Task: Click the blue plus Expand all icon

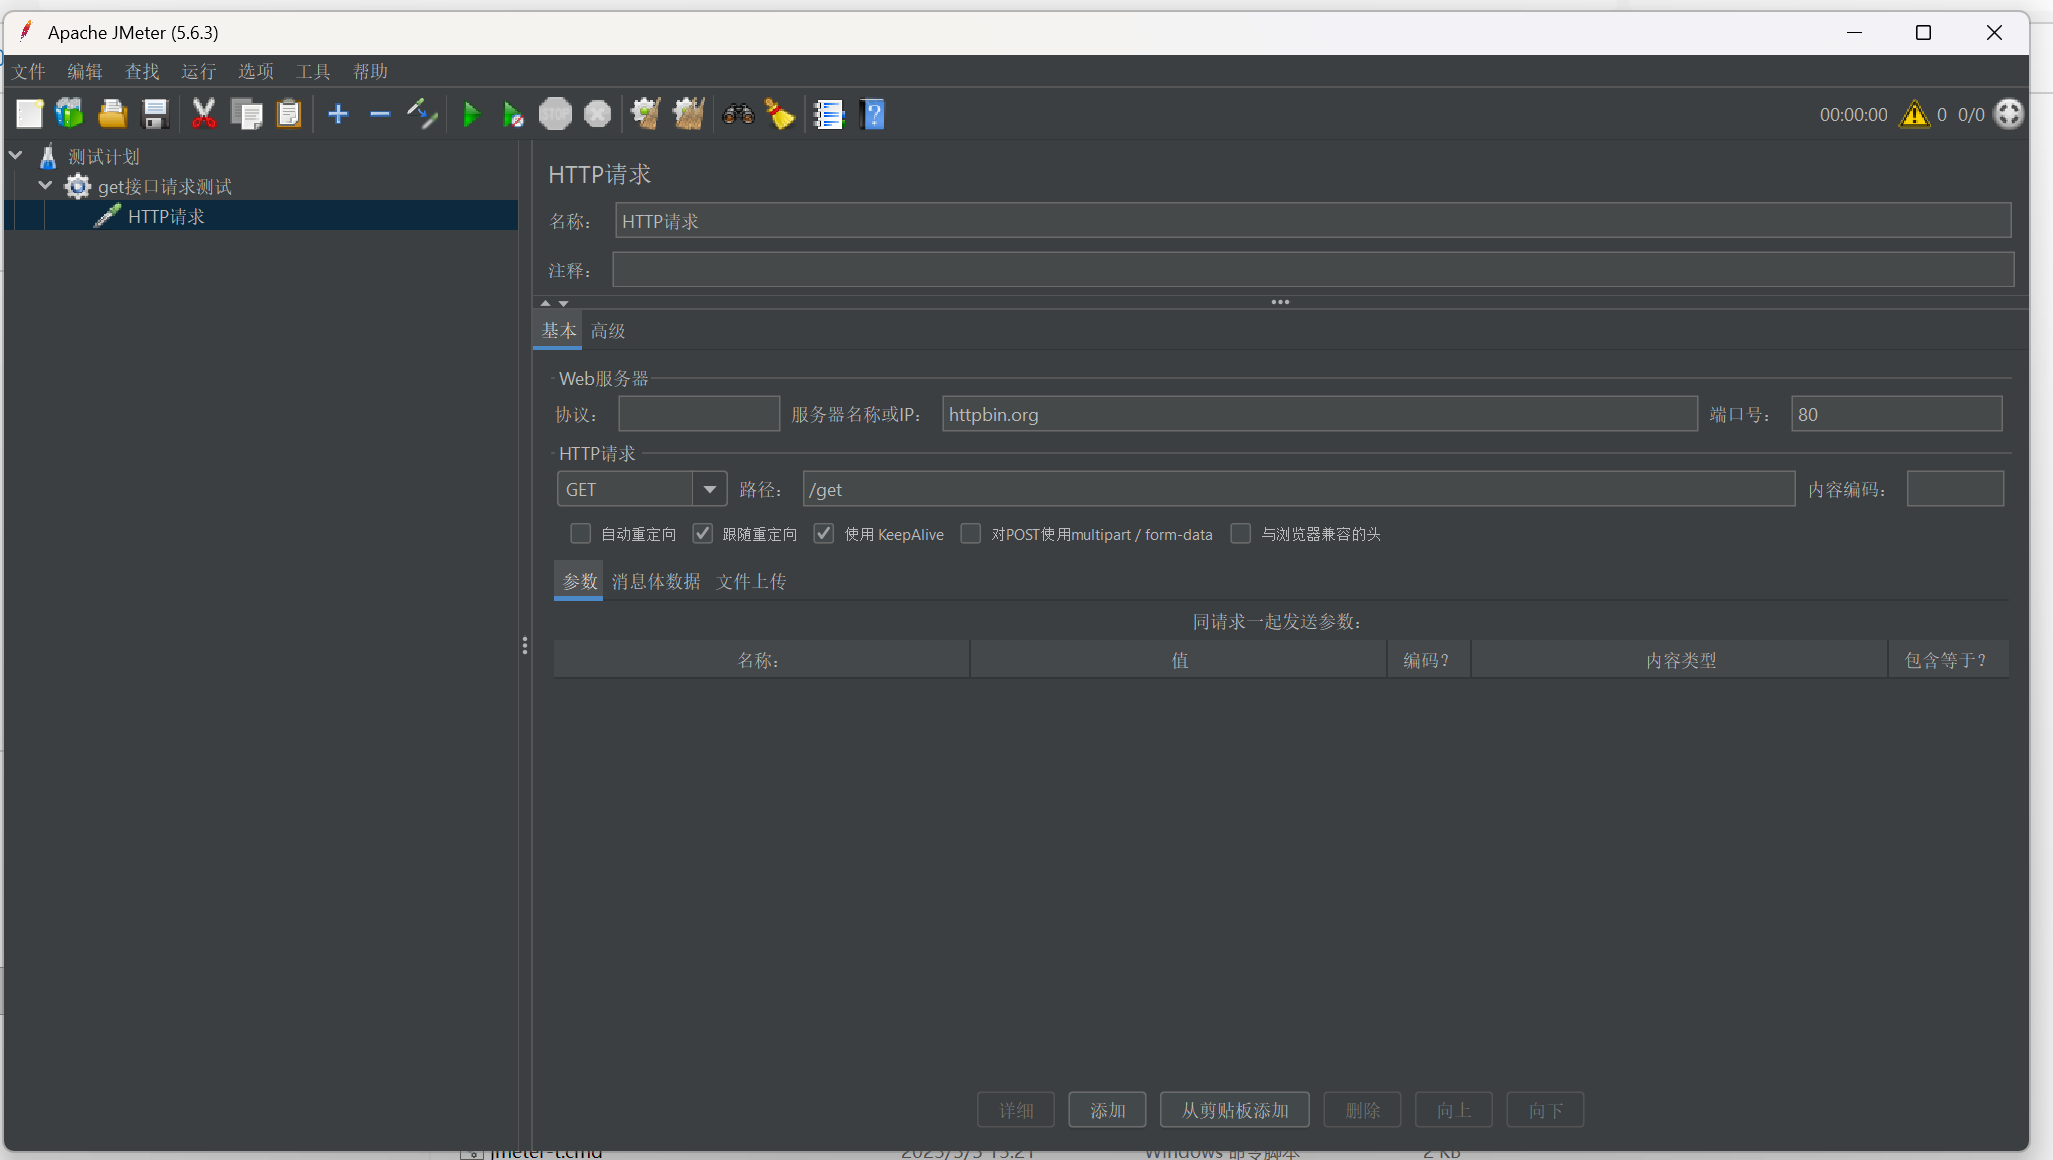Action: point(338,114)
